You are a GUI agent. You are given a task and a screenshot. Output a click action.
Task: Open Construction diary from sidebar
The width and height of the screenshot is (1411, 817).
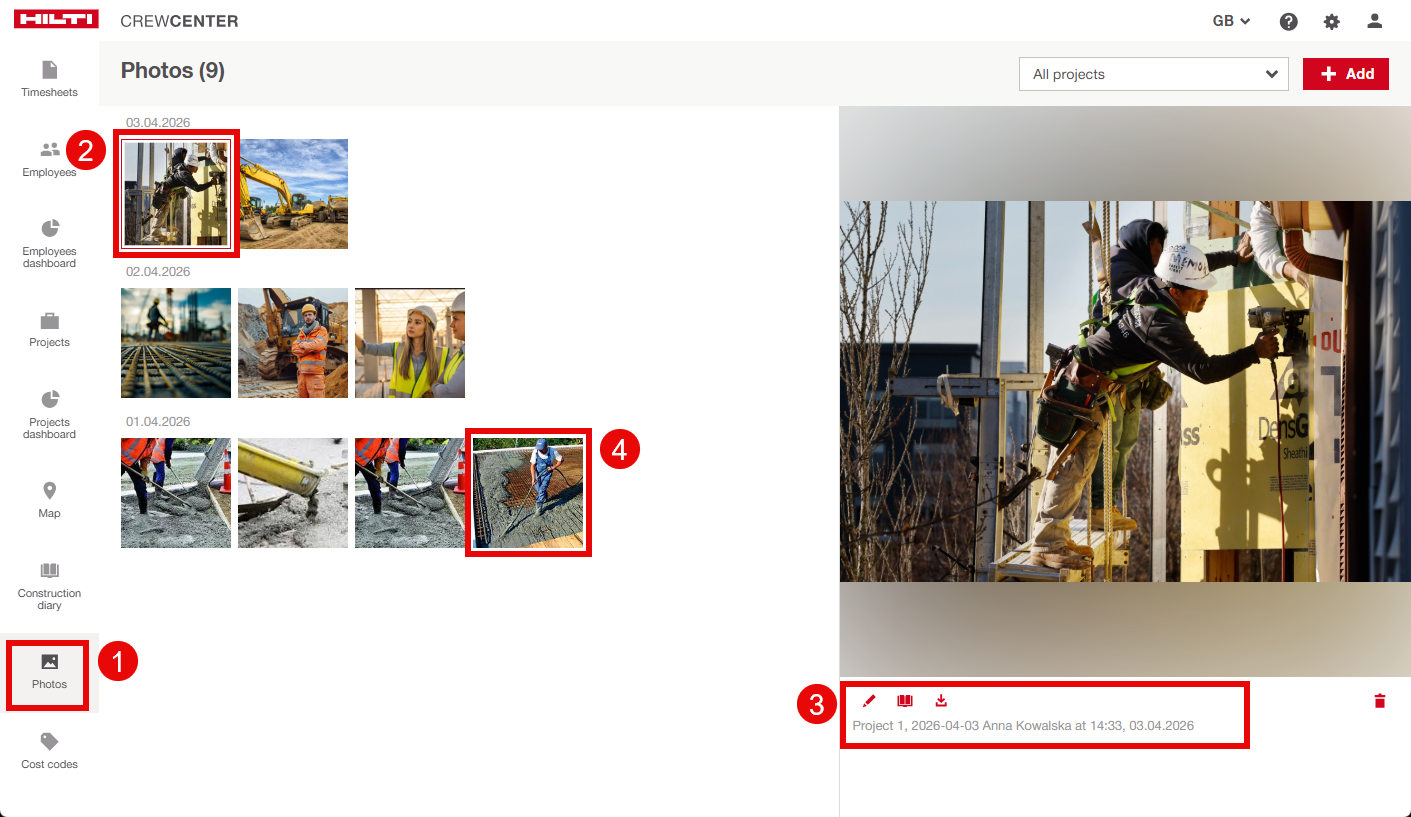[x=49, y=585]
